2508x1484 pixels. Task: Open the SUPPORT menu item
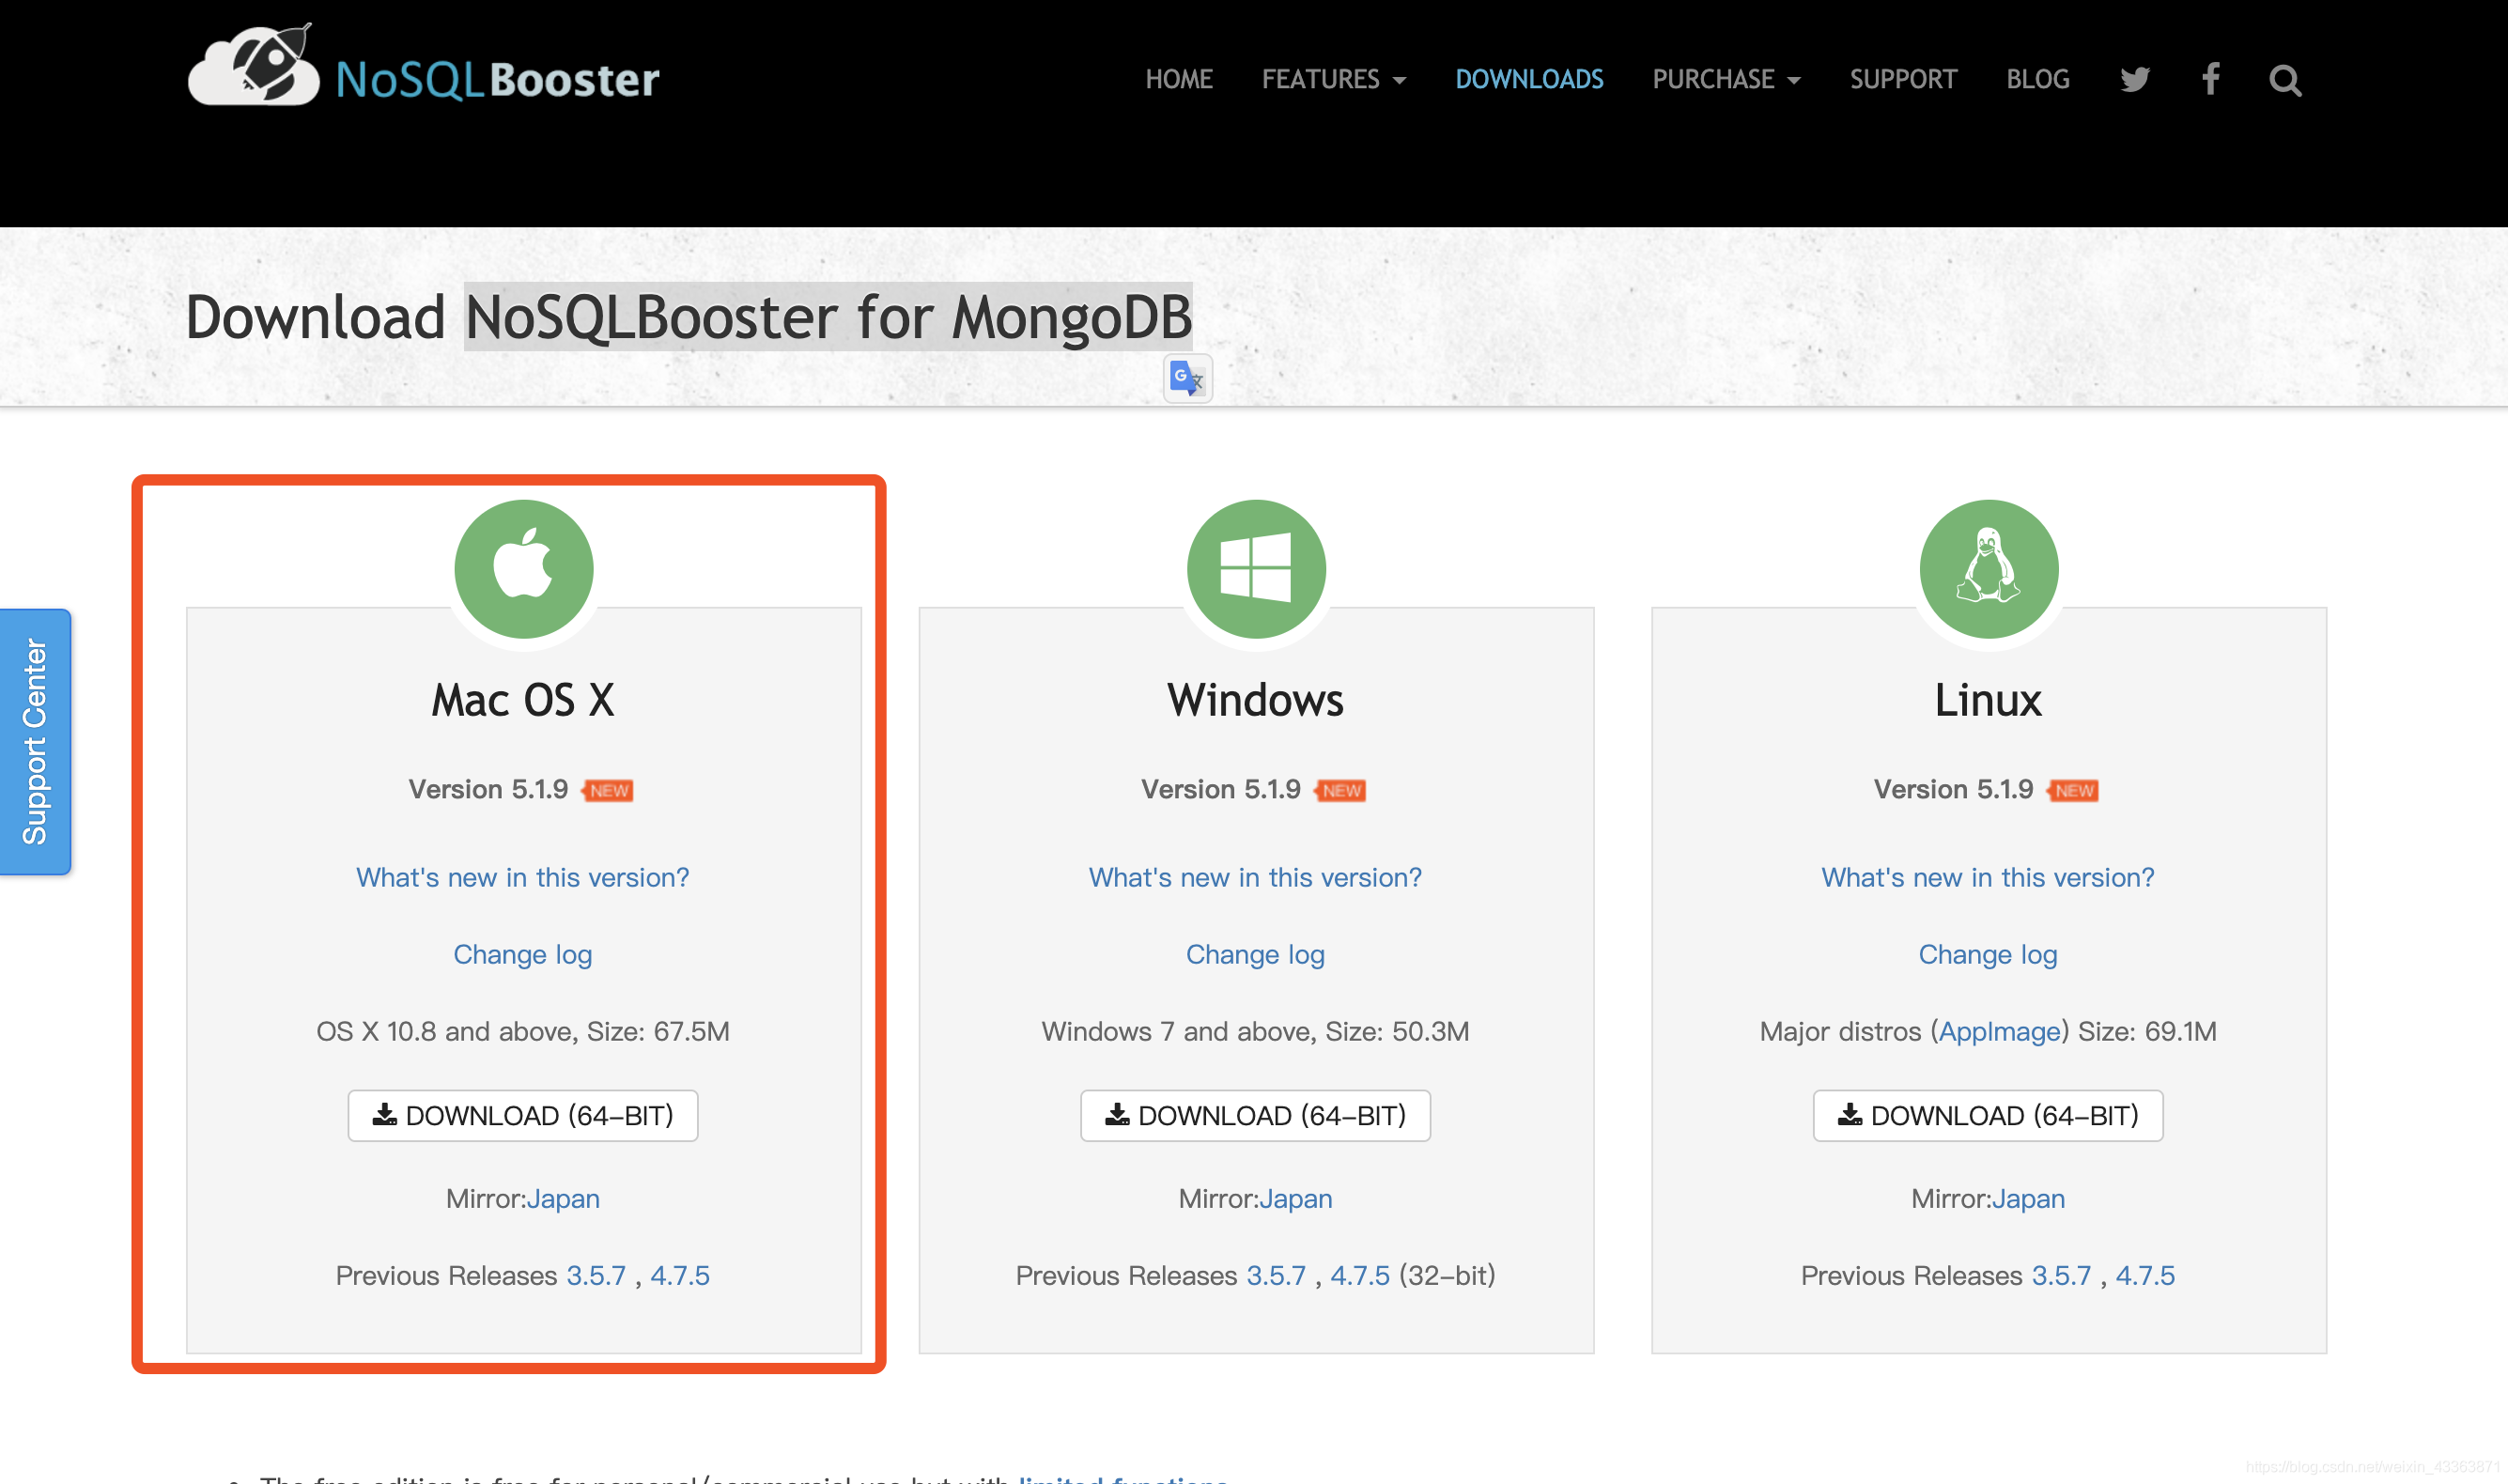point(1903,79)
